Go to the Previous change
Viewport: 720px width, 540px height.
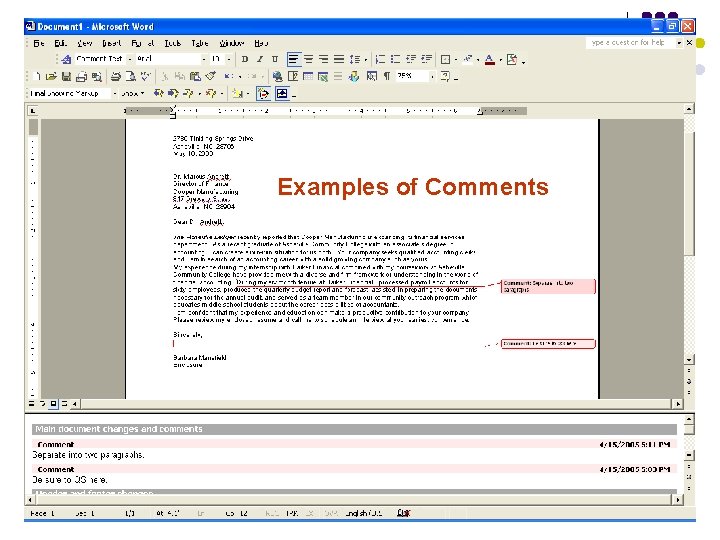158,94
